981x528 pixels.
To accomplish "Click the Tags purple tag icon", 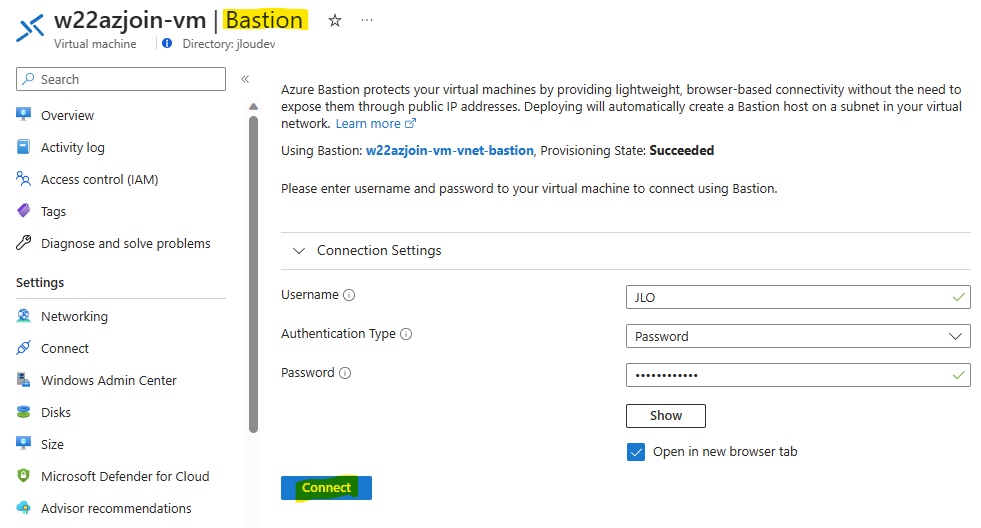I will click(23, 211).
